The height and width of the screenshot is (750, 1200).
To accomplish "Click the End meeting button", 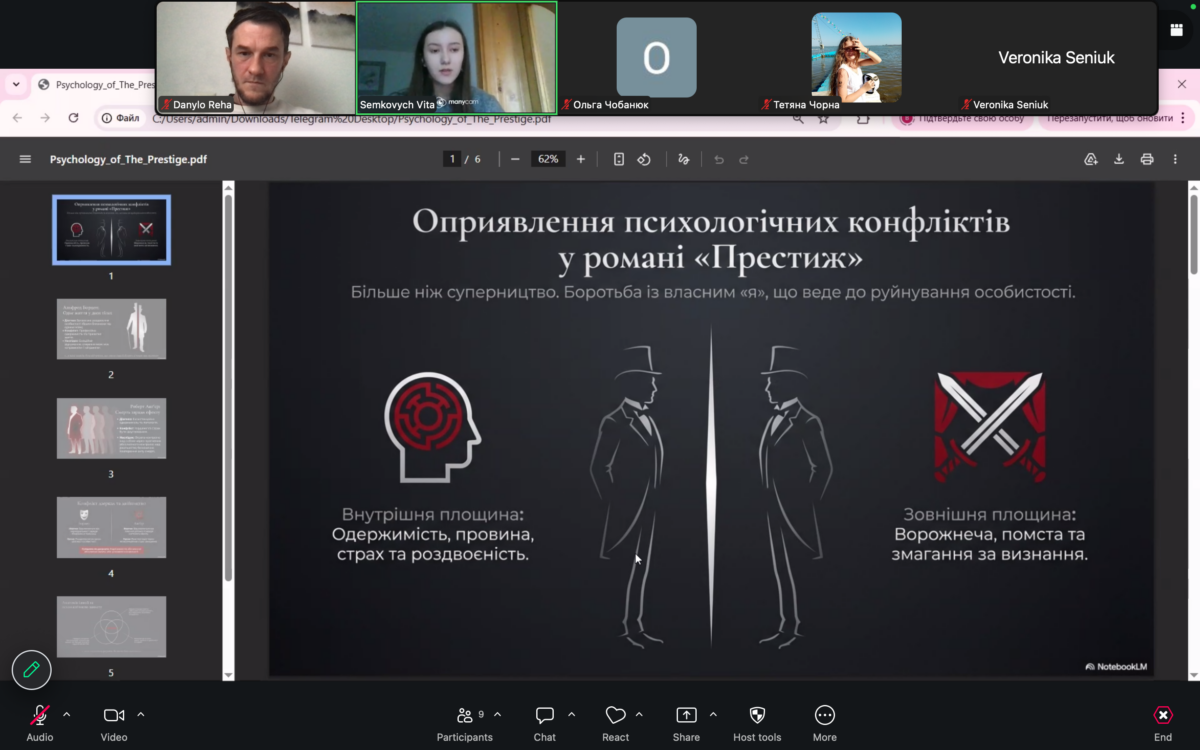I will coord(1163,716).
